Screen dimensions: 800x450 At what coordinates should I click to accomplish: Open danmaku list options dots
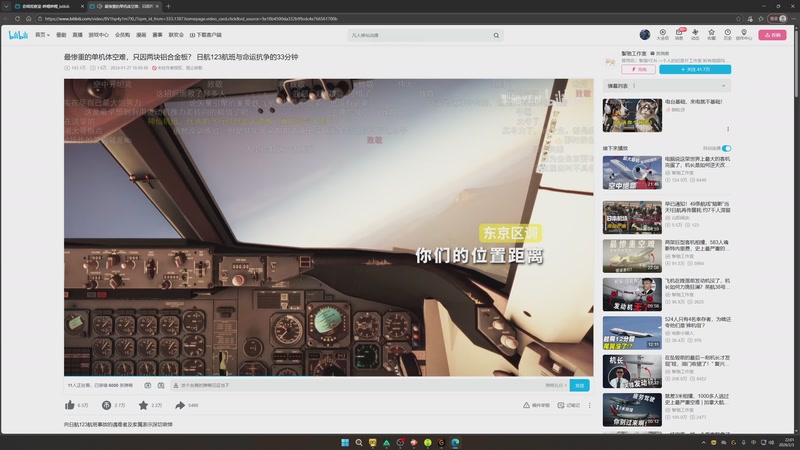click(x=634, y=86)
